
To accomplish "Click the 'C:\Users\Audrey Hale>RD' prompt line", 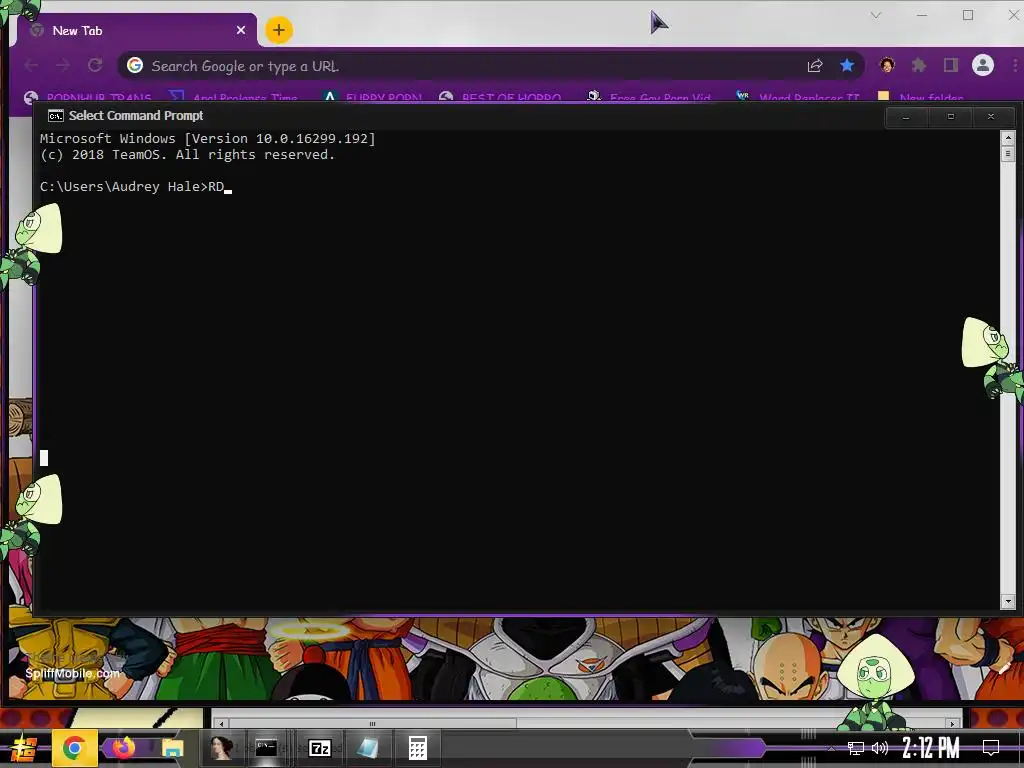I will (x=132, y=187).
